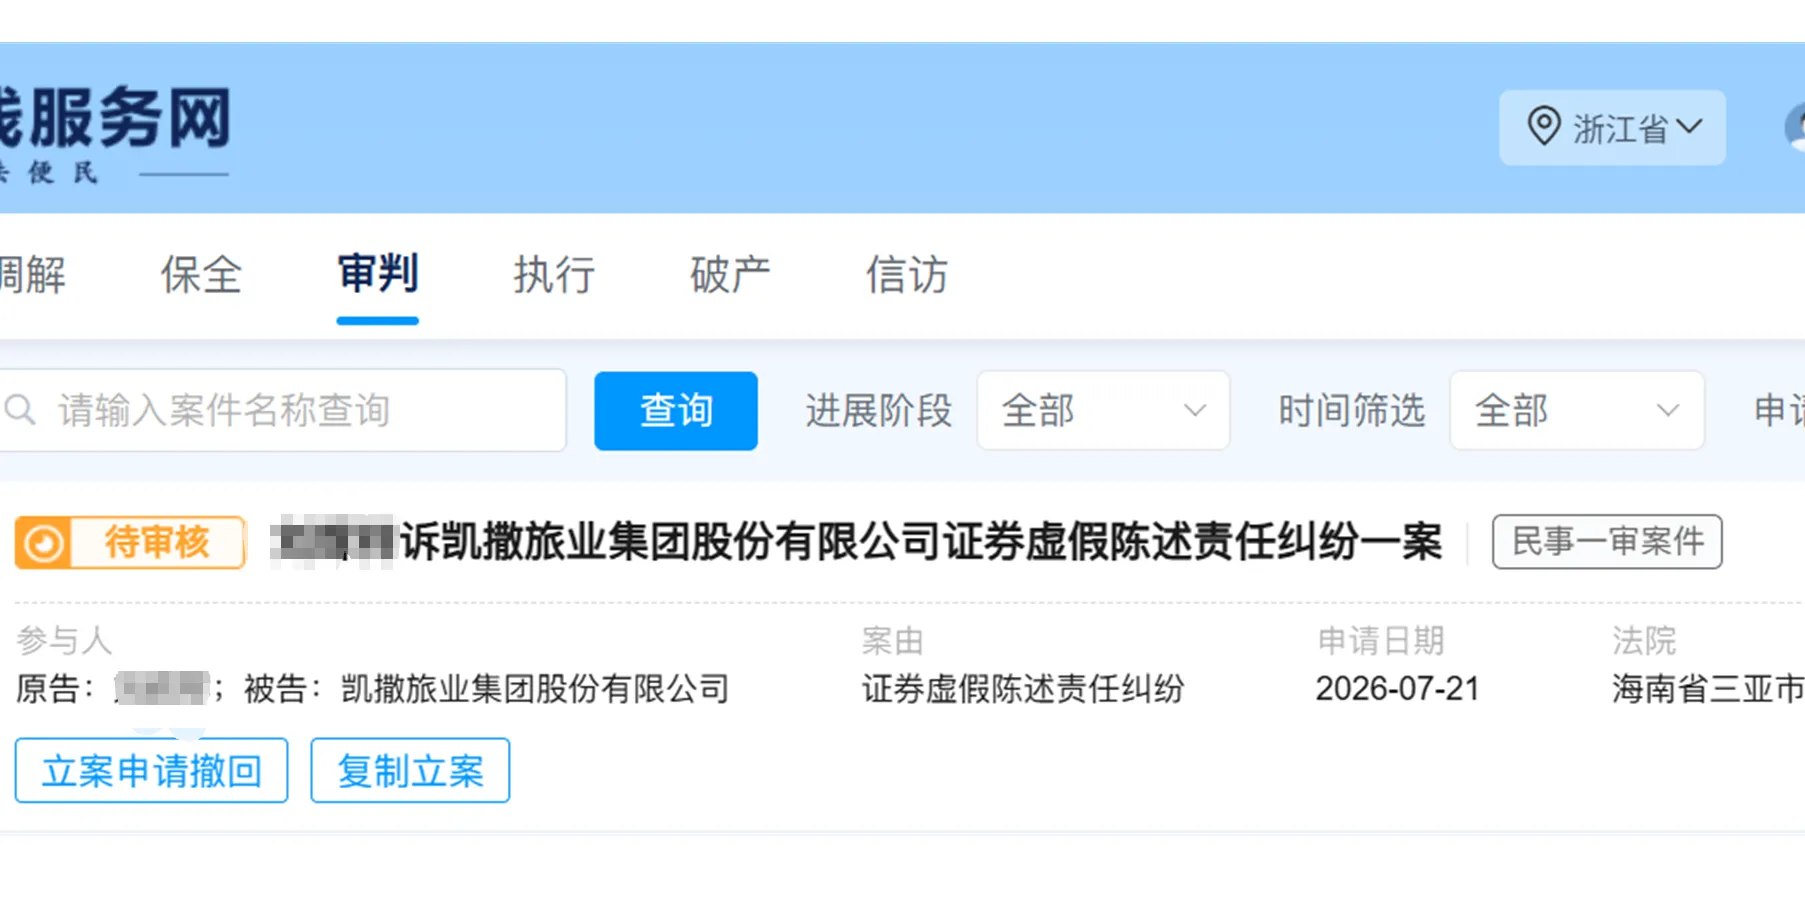Click the application date 2026-07-21
The image size is (1805, 919).
[x=1397, y=689]
